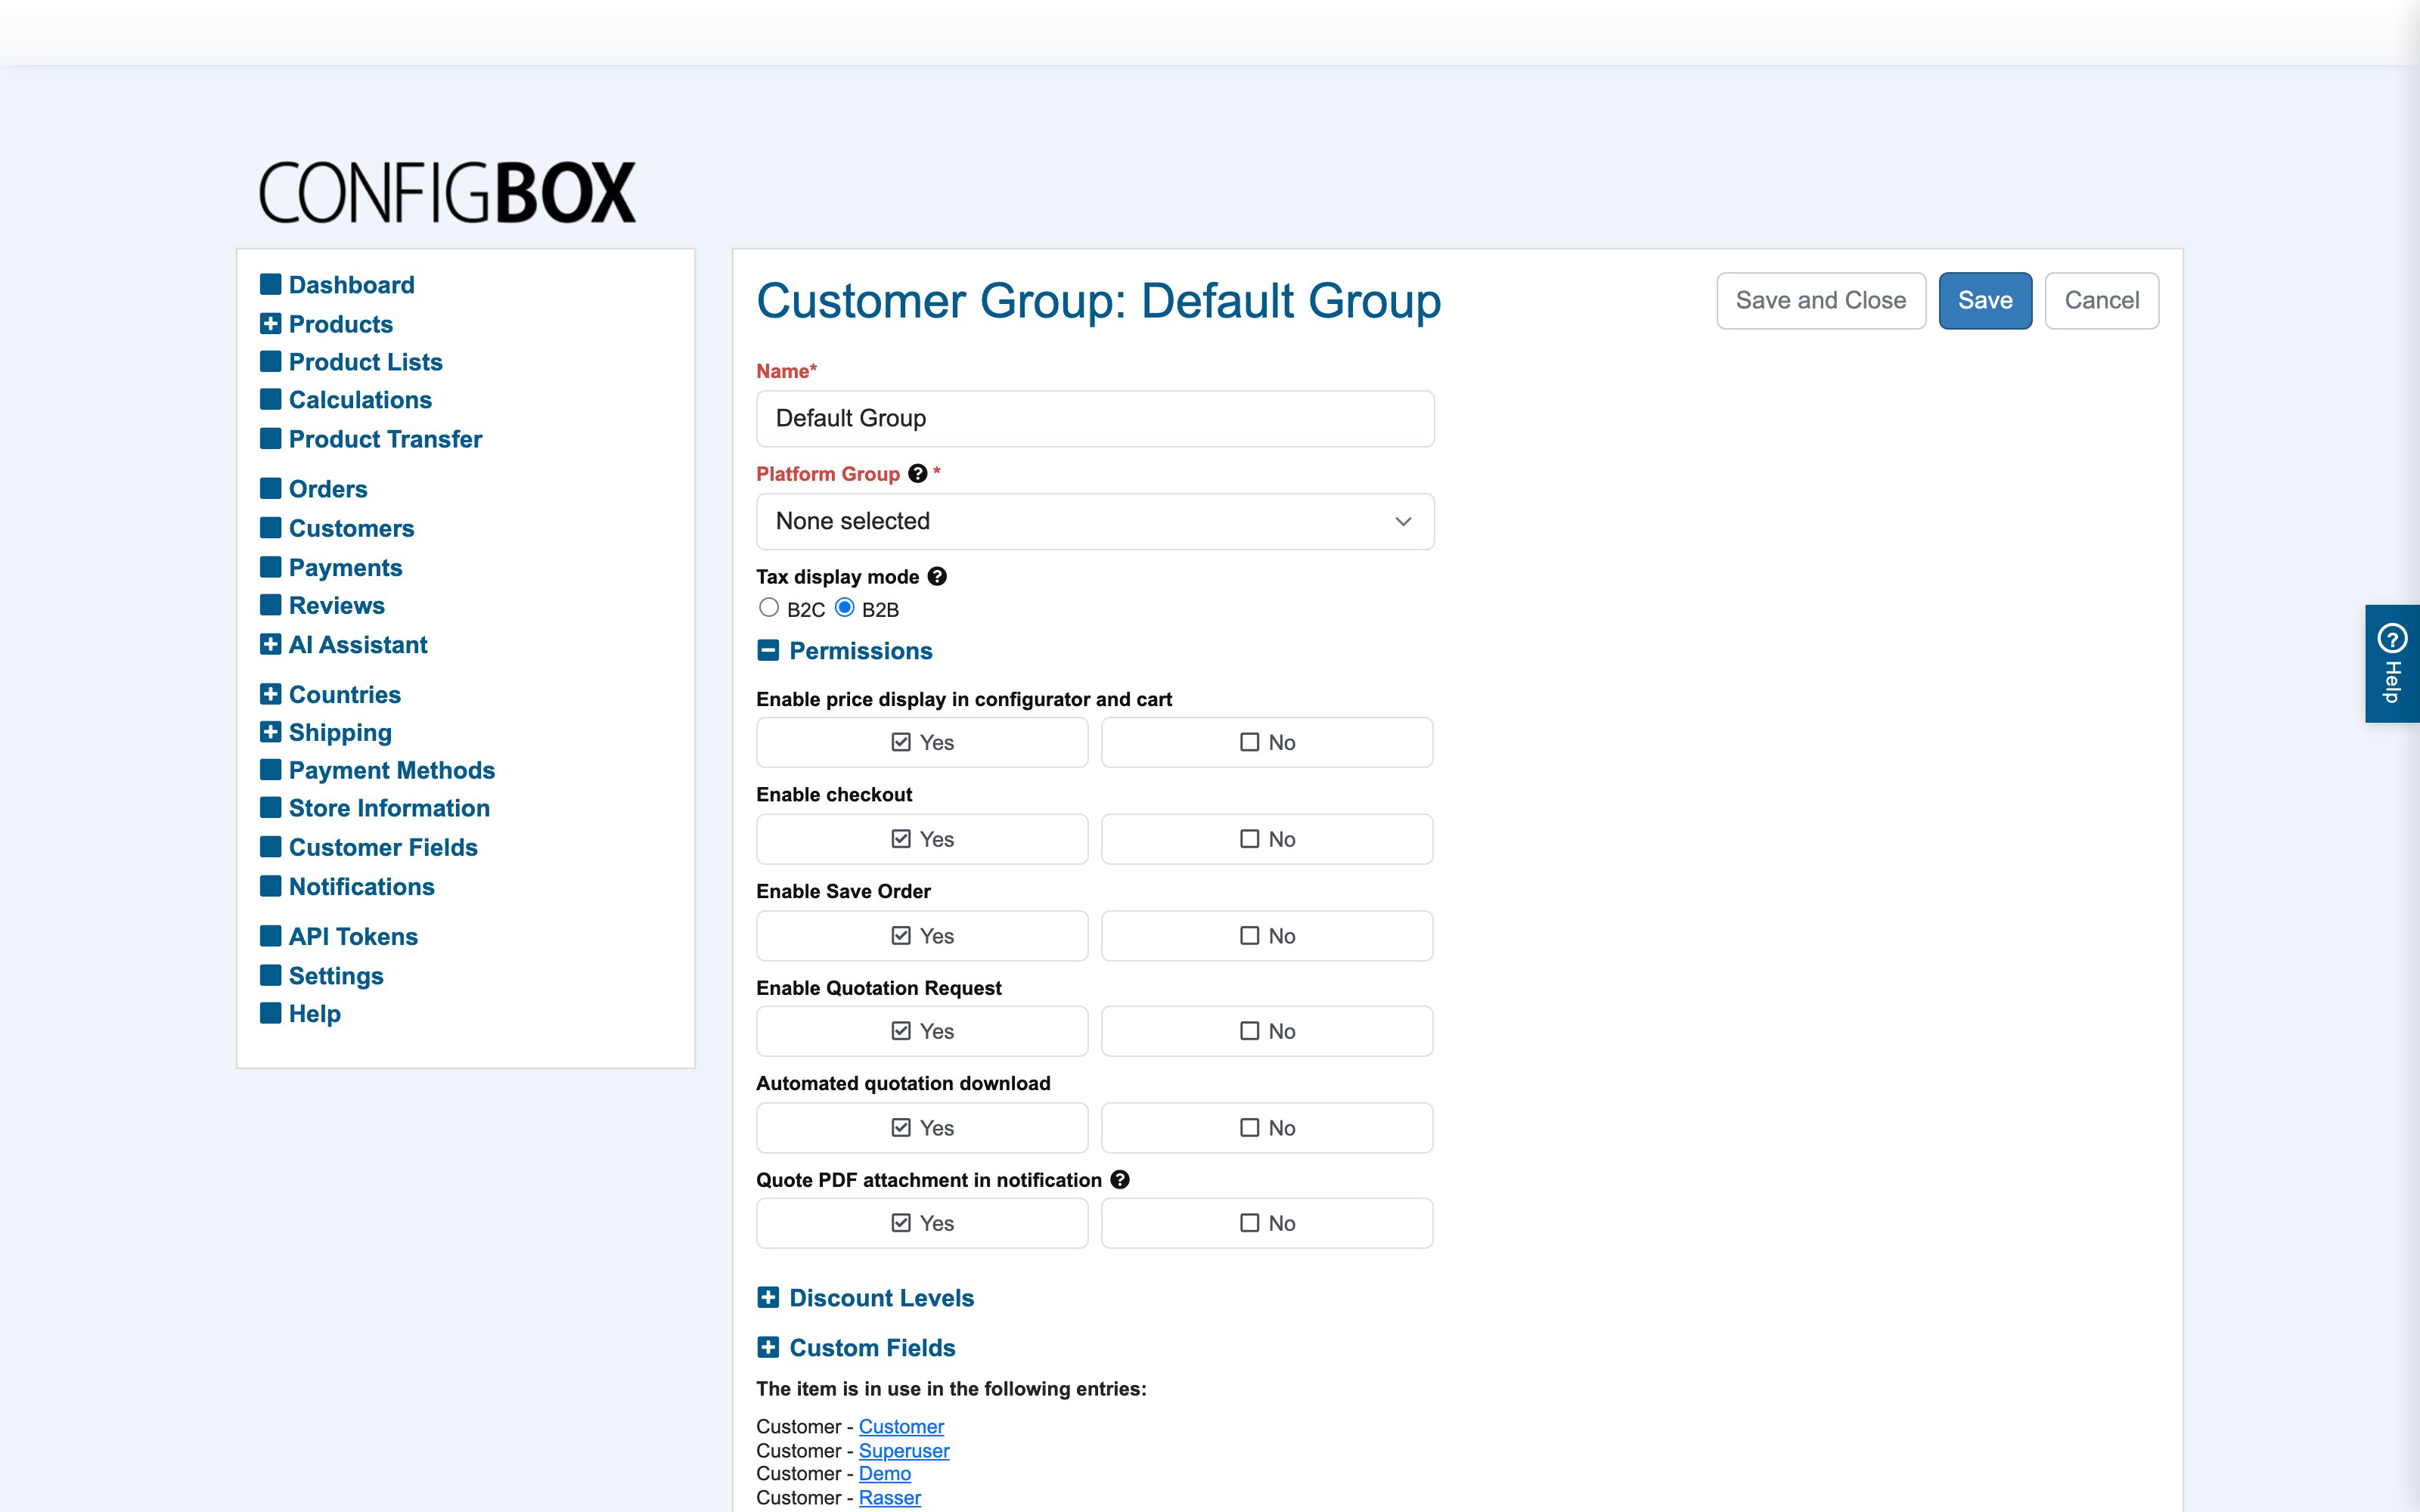Set Enable checkout to Yes

point(922,839)
